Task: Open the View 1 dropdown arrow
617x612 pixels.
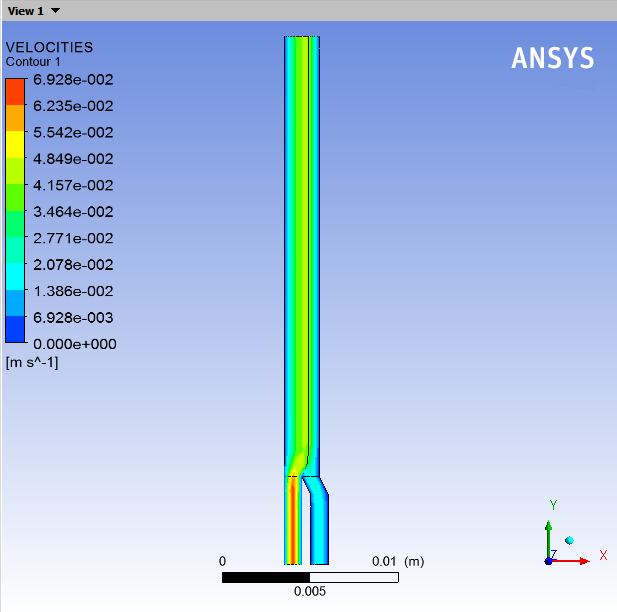Action: click(55, 11)
